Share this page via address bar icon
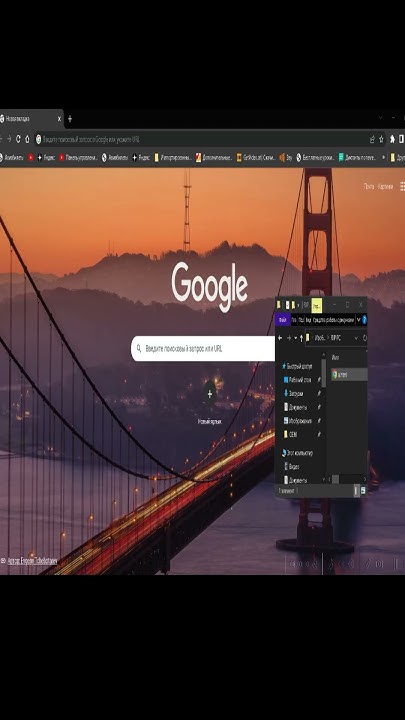 coord(372,139)
